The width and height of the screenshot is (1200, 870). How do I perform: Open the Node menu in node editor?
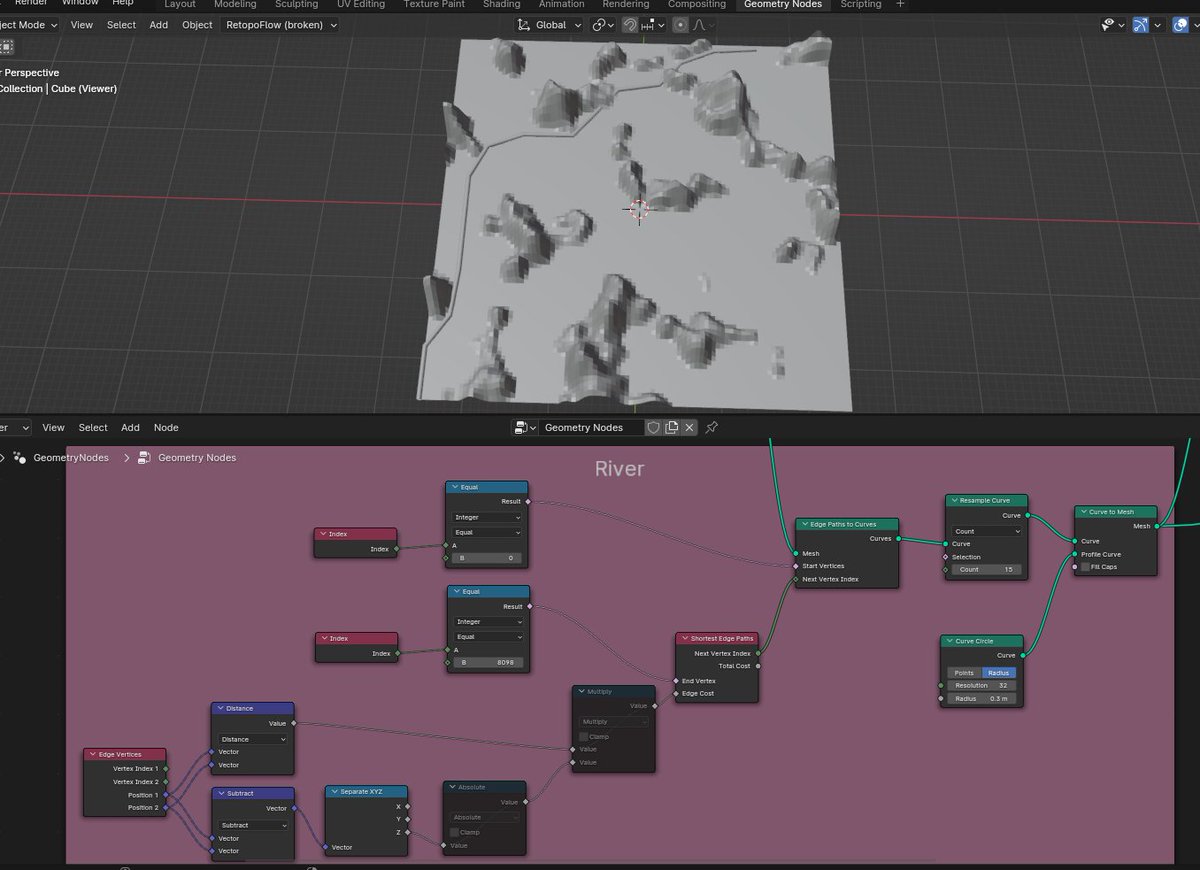coord(166,428)
